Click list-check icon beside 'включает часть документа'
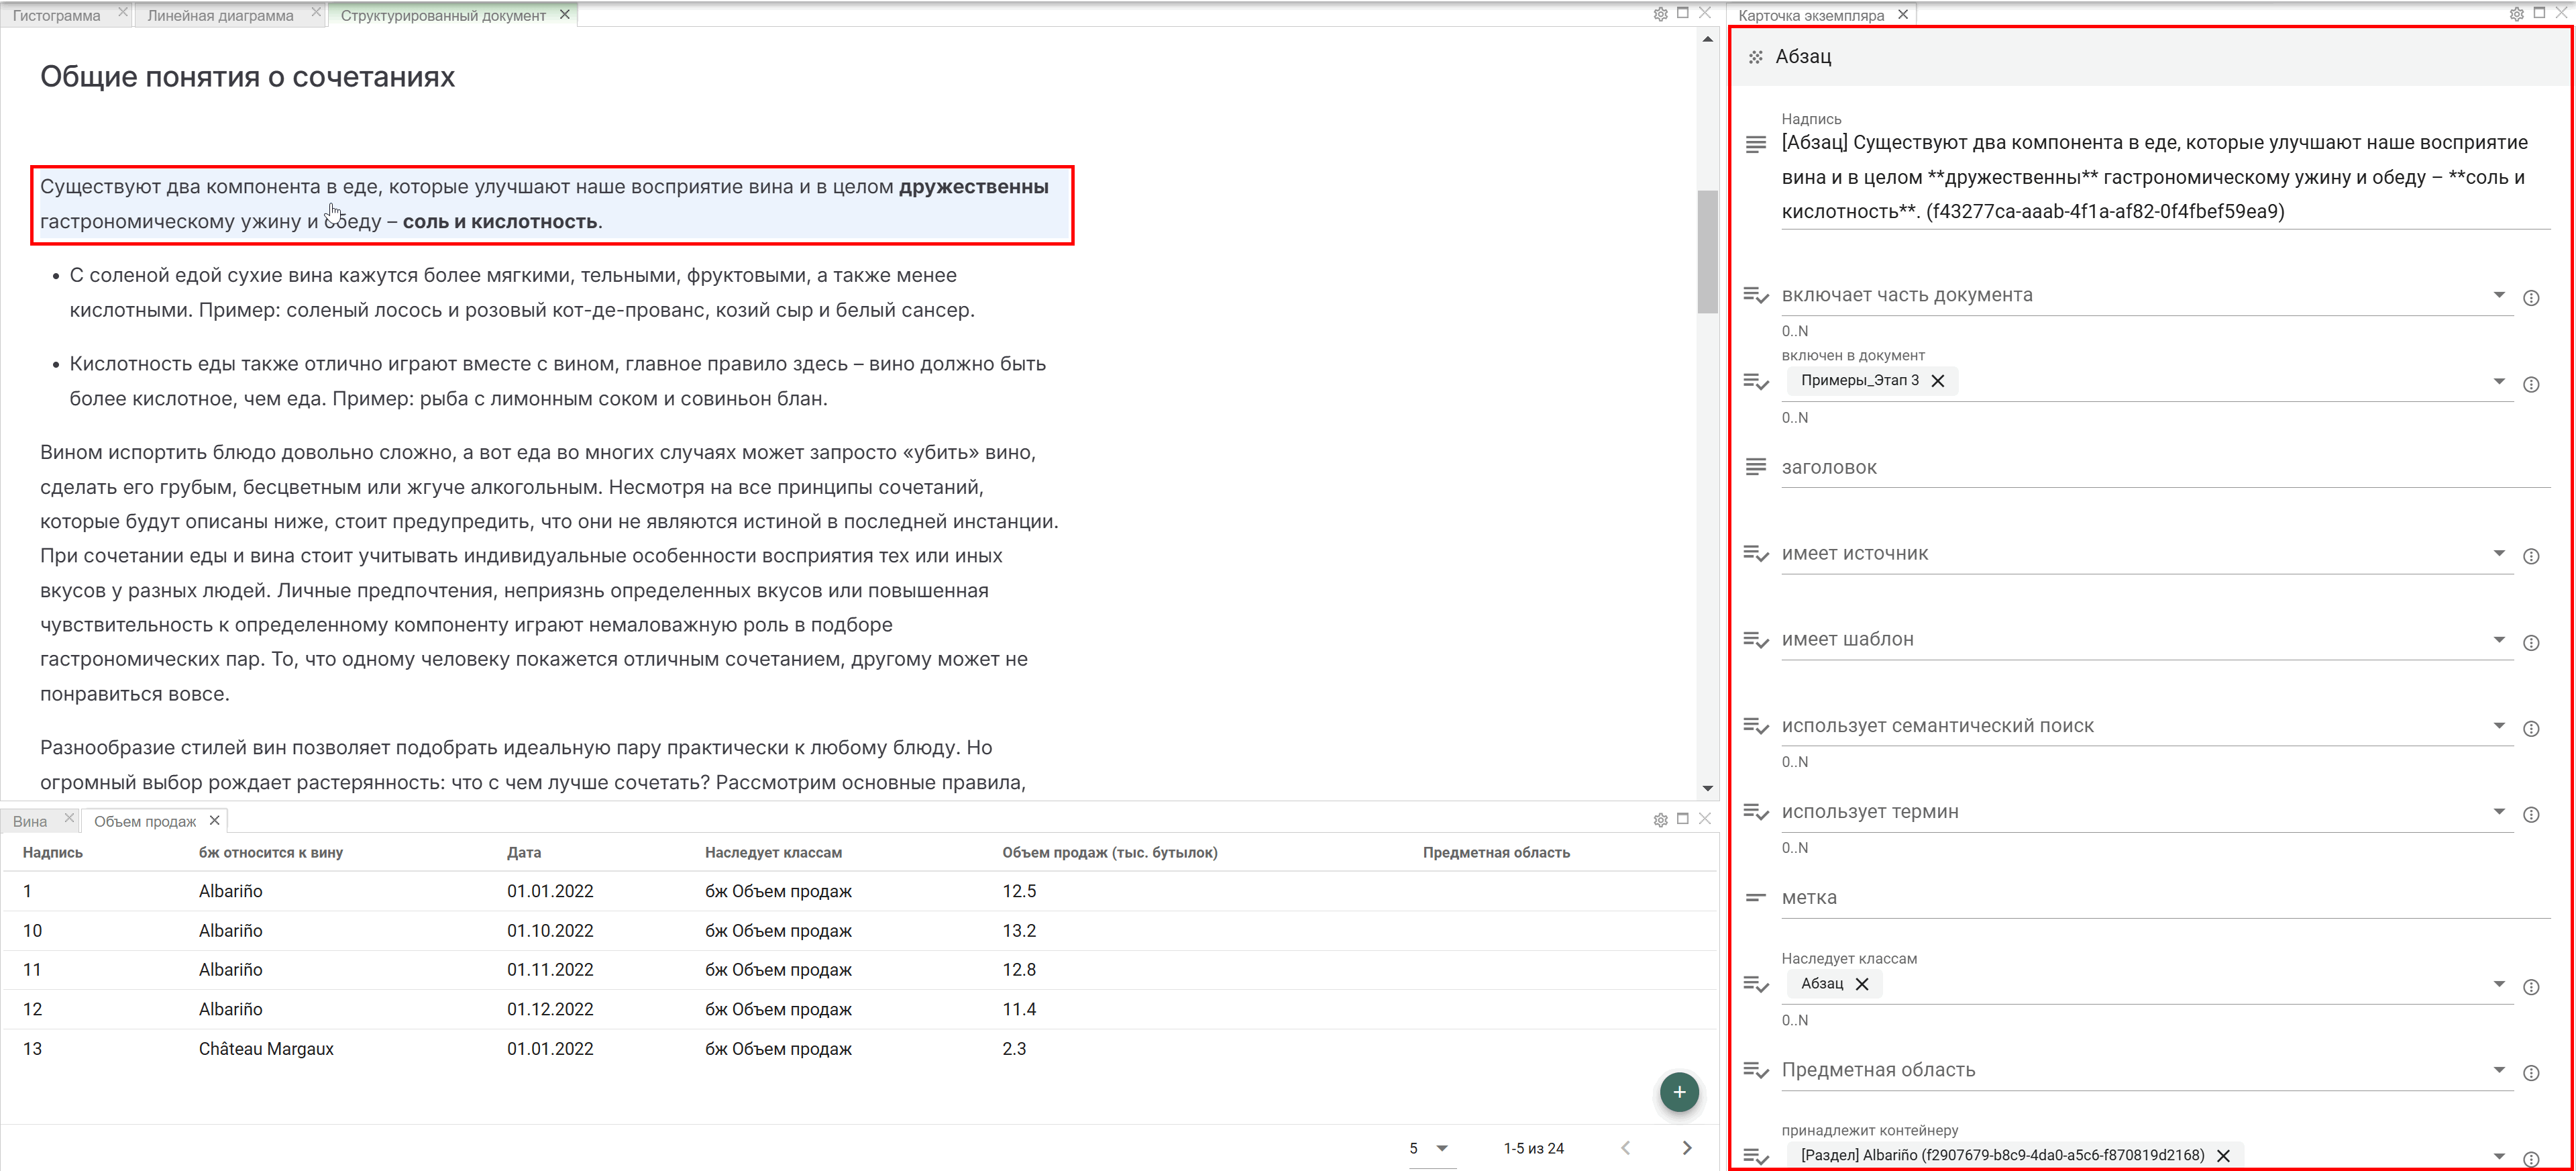Viewport: 2576px width, 1171px height. 1756,295
